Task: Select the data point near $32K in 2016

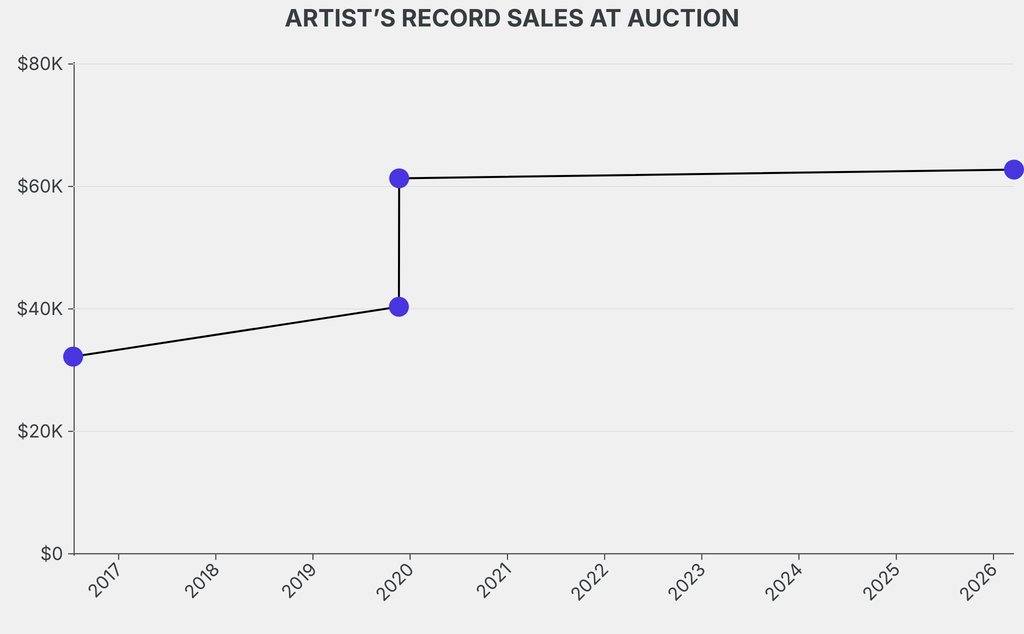Action: (x=73, y=357)
